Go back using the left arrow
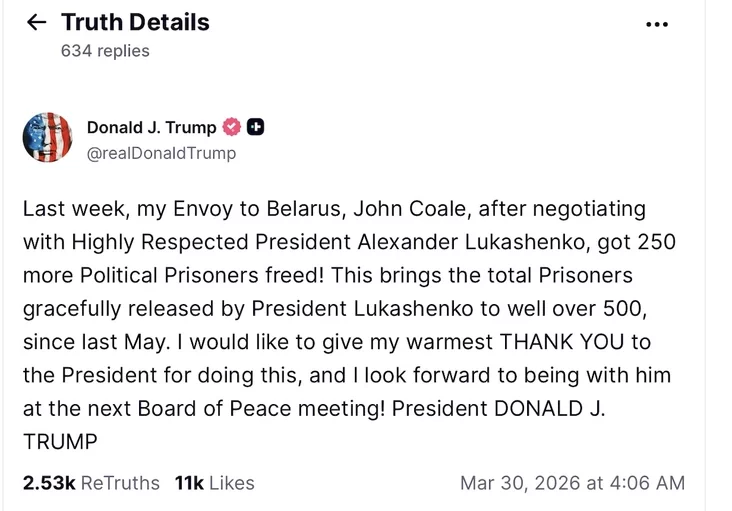 click(36, 22)
